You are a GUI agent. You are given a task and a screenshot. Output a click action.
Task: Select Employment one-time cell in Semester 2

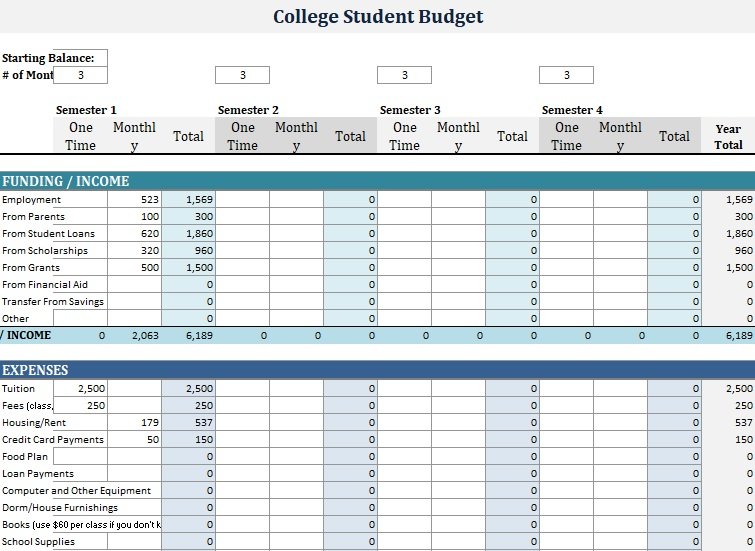[242, 199]
